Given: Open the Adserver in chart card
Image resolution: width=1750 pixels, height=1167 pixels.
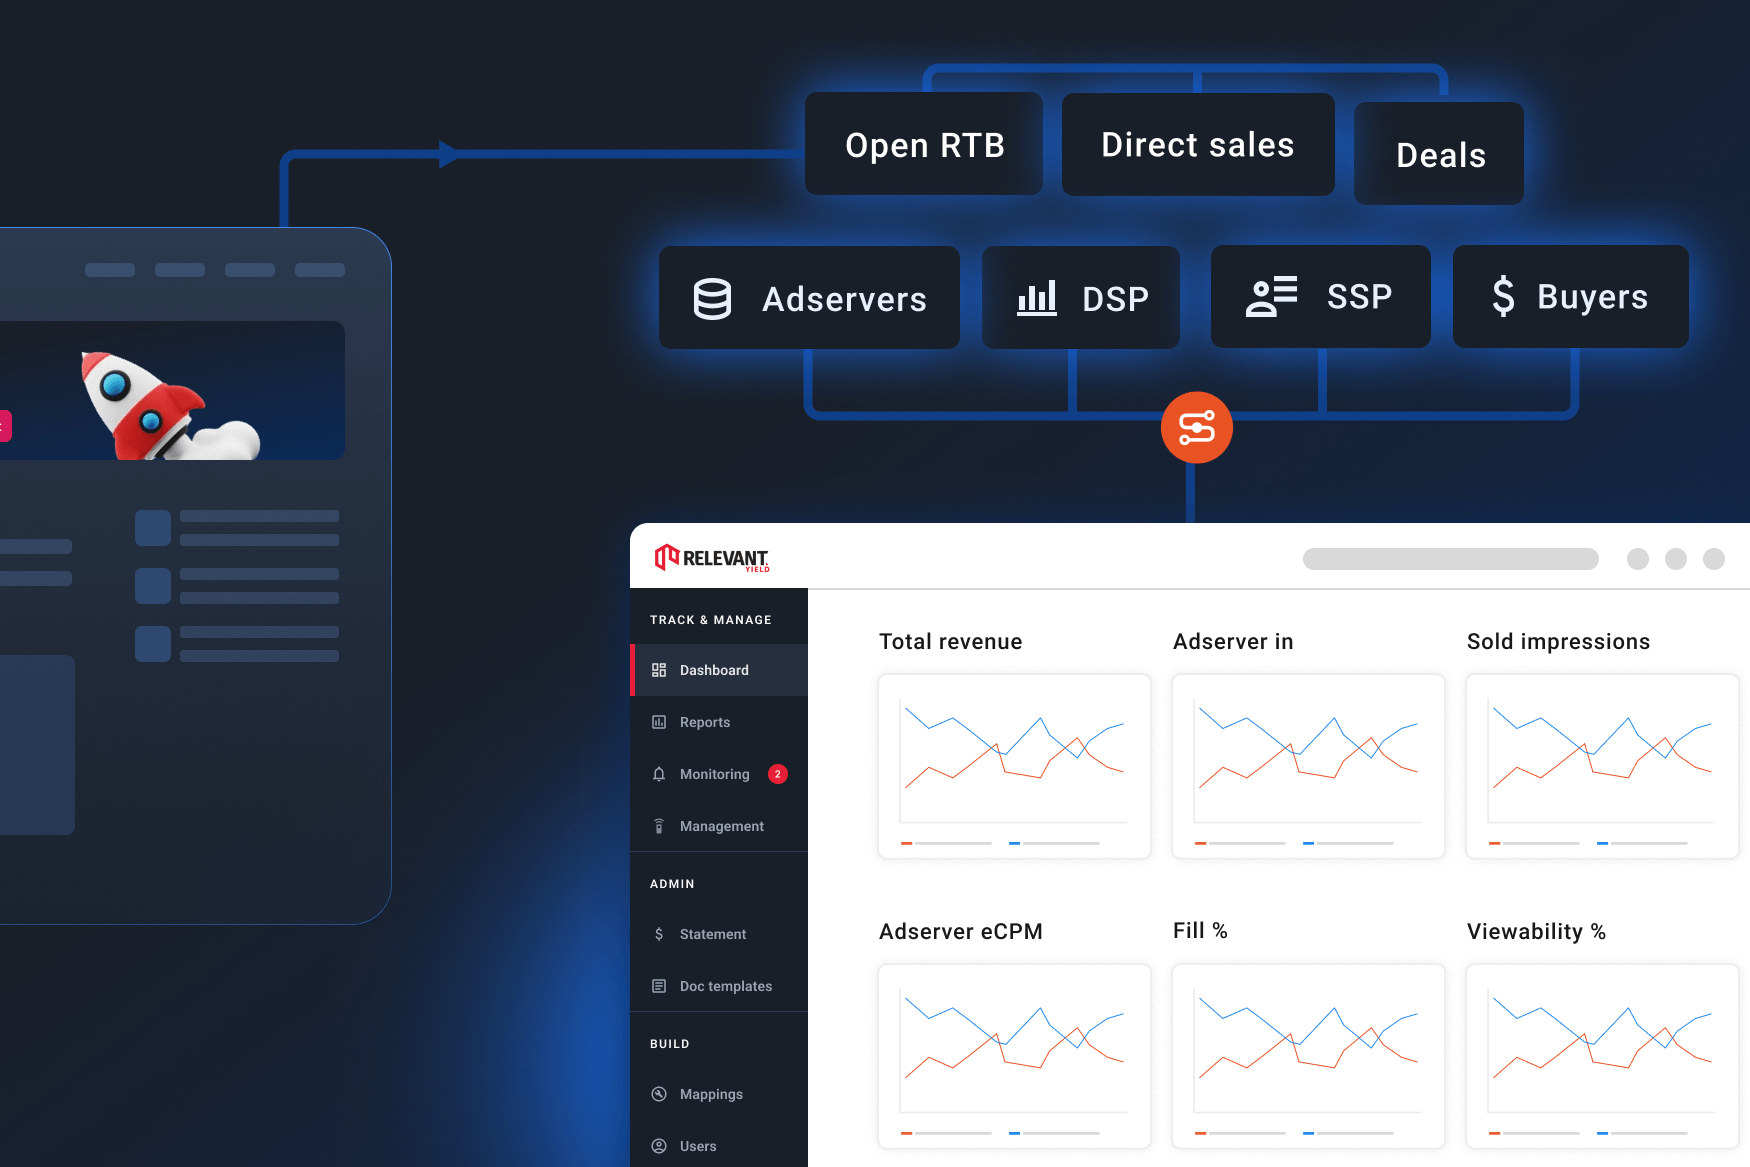Looking at the screenshot, I should point(1308,766).
